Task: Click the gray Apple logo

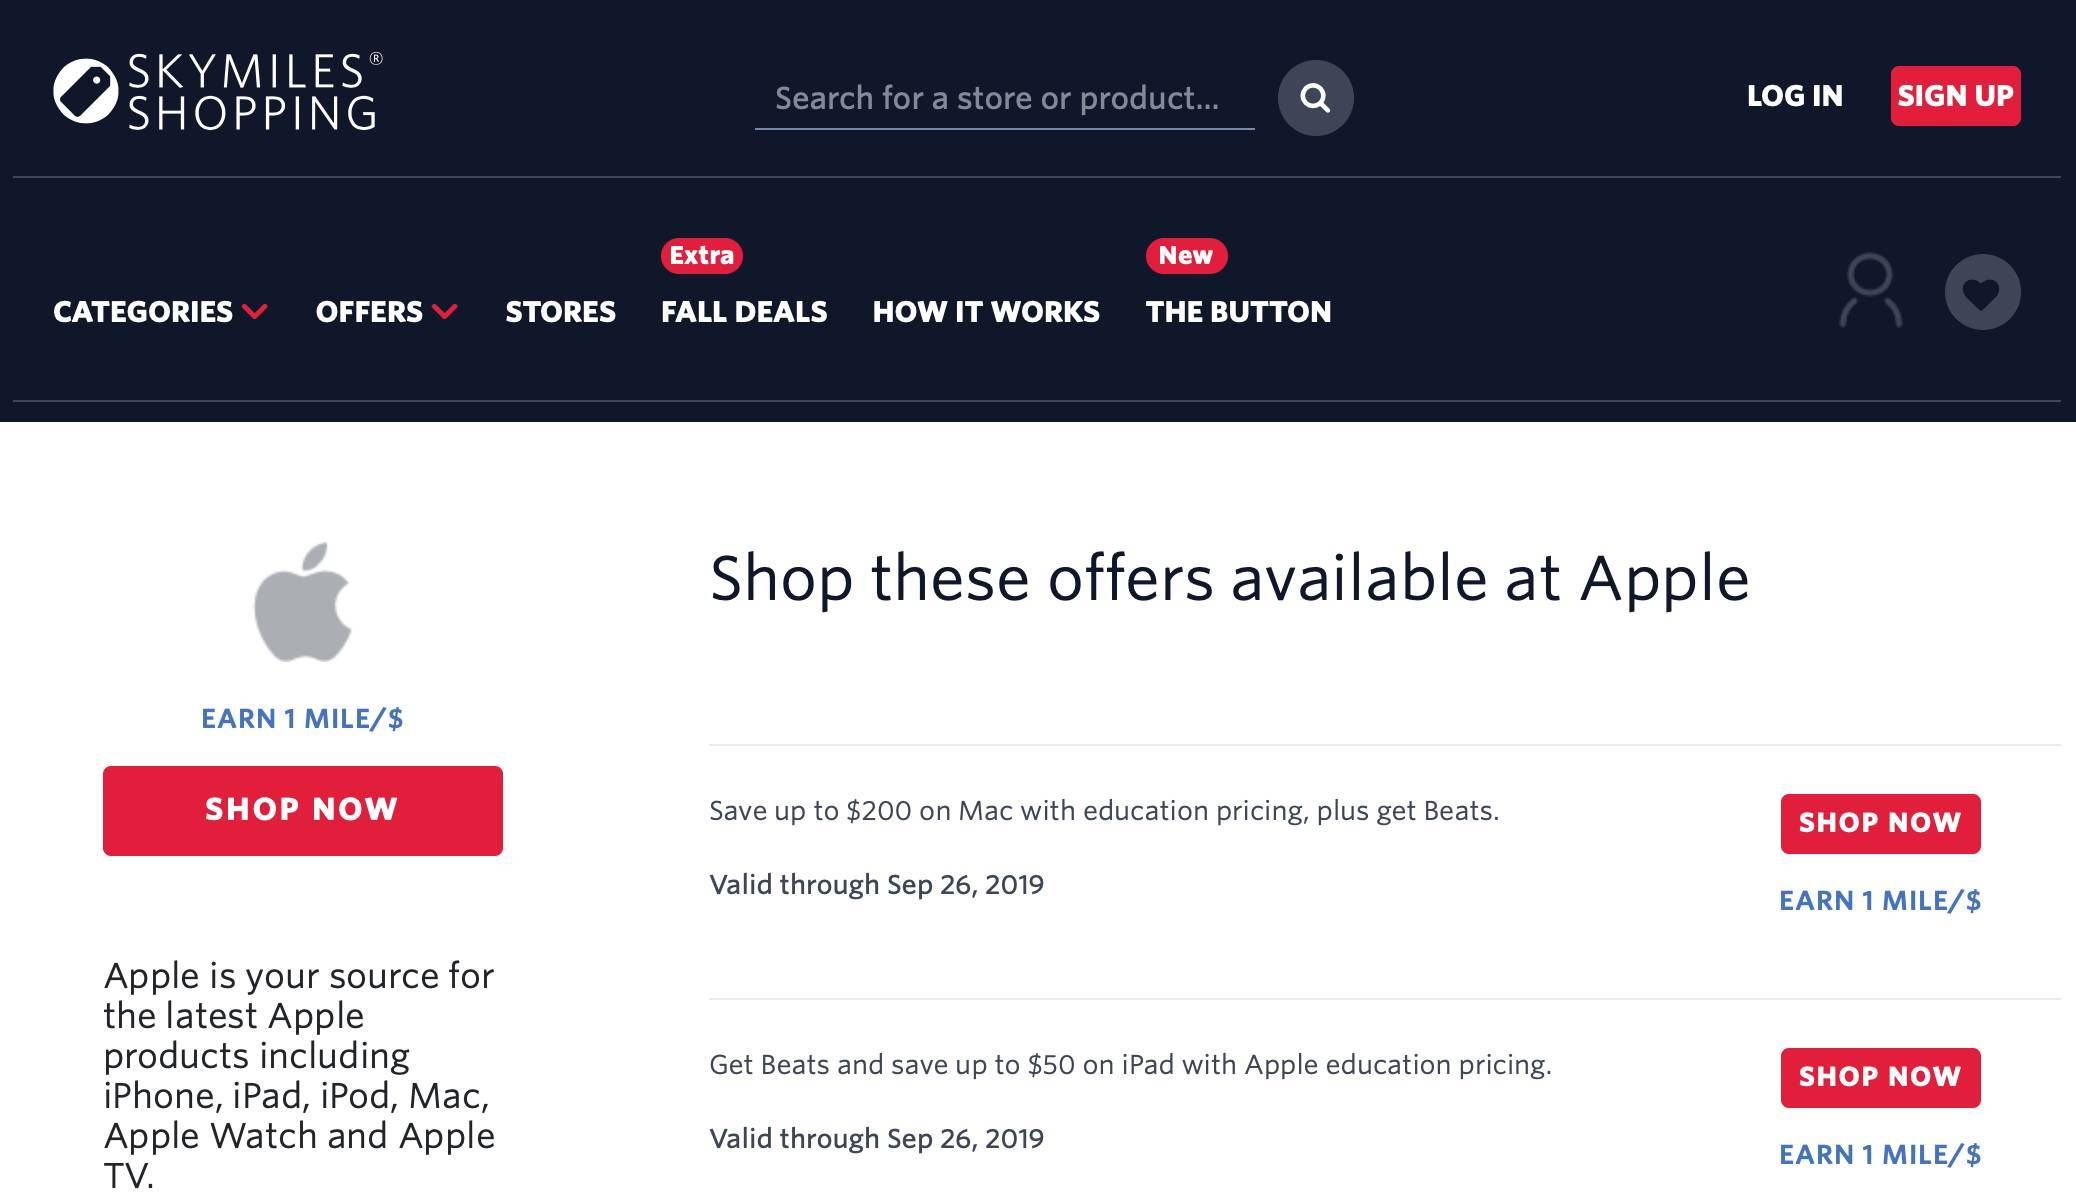Action: (303, 602)
